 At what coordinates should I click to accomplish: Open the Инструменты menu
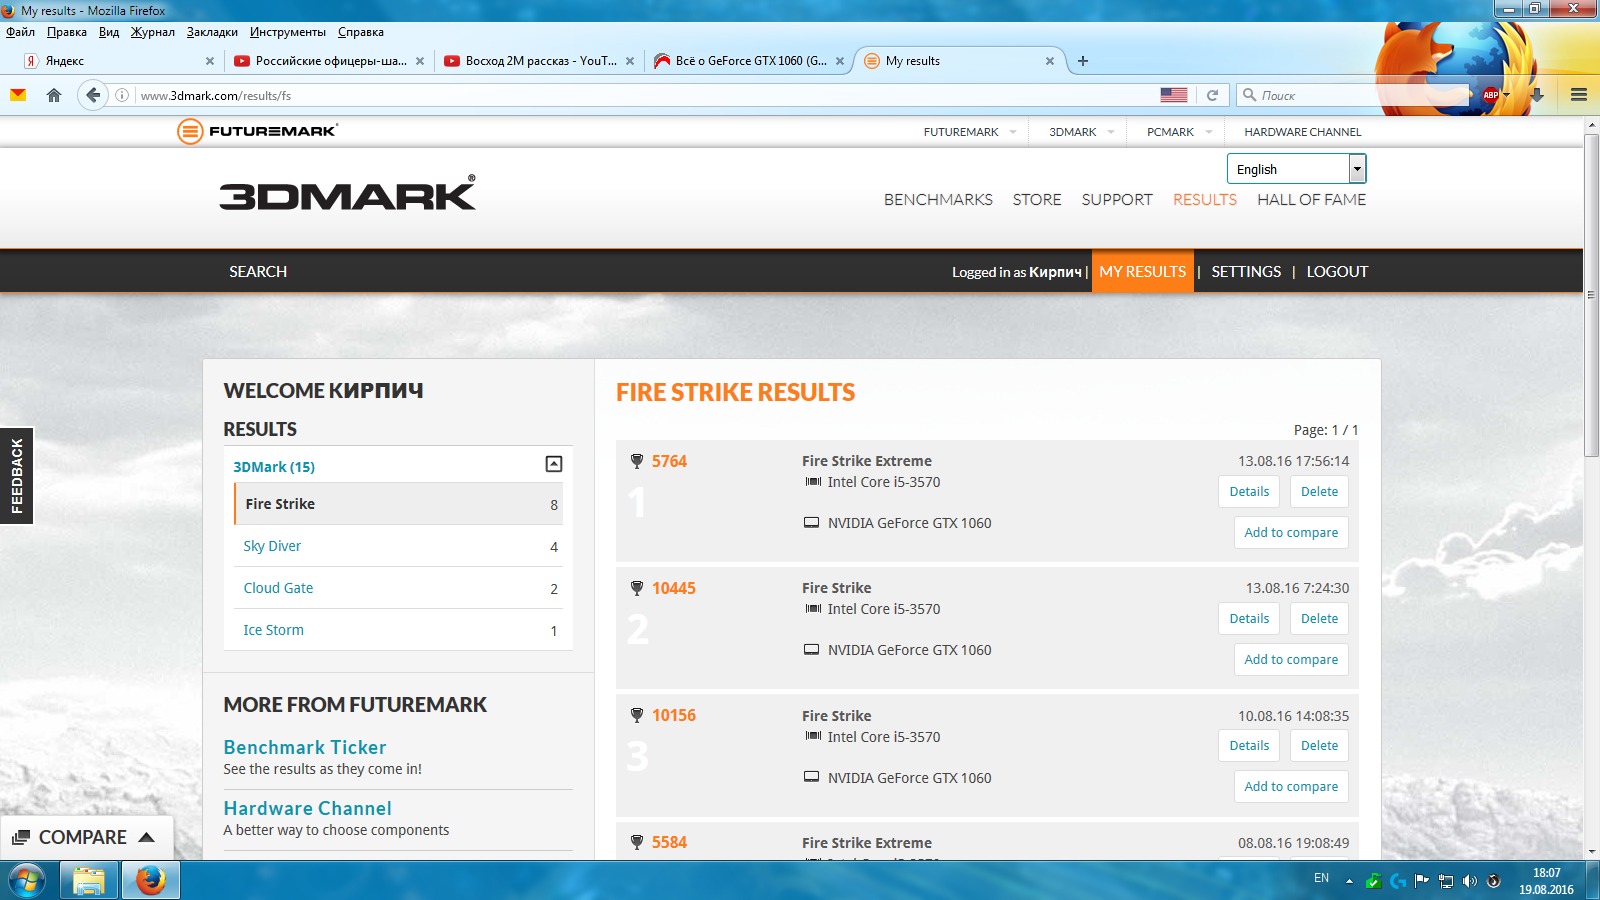[288, 32]
